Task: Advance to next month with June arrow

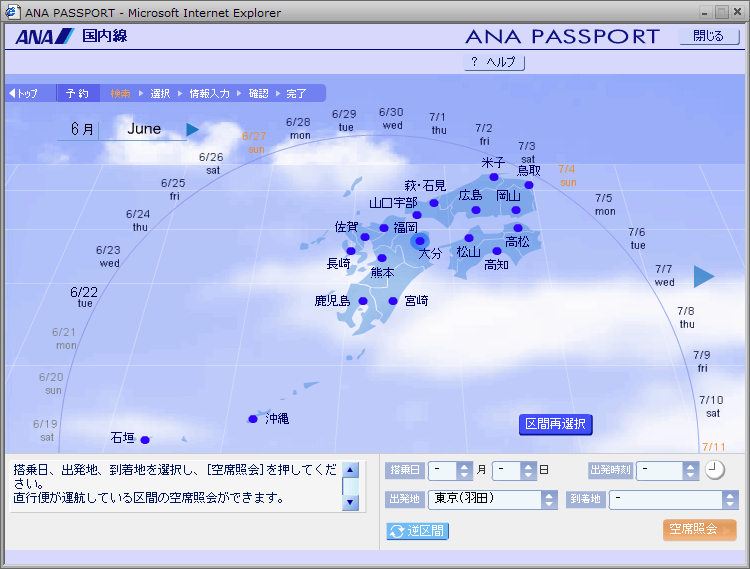Action: coord(192,130)
